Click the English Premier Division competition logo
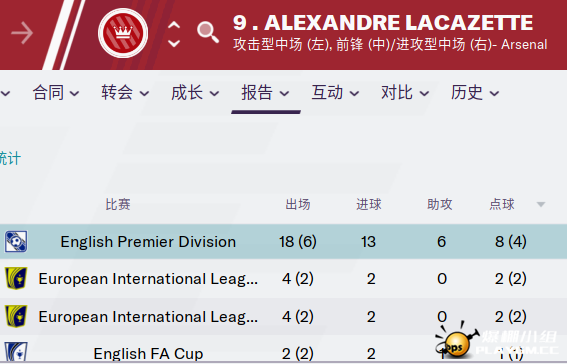The height and width of the screenshot is (364, 567). [x=16, y=241]
